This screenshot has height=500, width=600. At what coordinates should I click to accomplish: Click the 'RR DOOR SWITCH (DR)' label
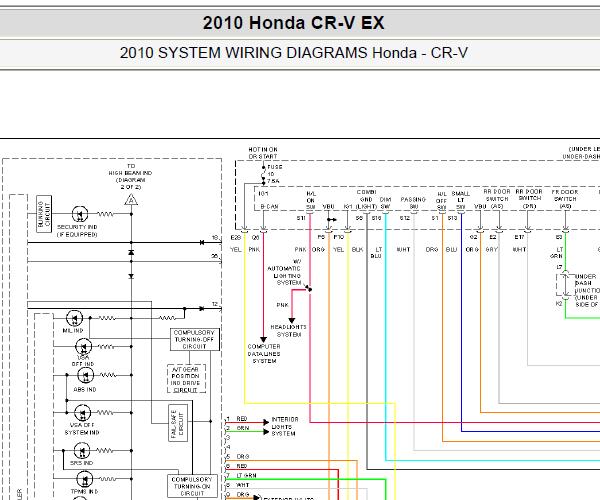tap(530, 199)
